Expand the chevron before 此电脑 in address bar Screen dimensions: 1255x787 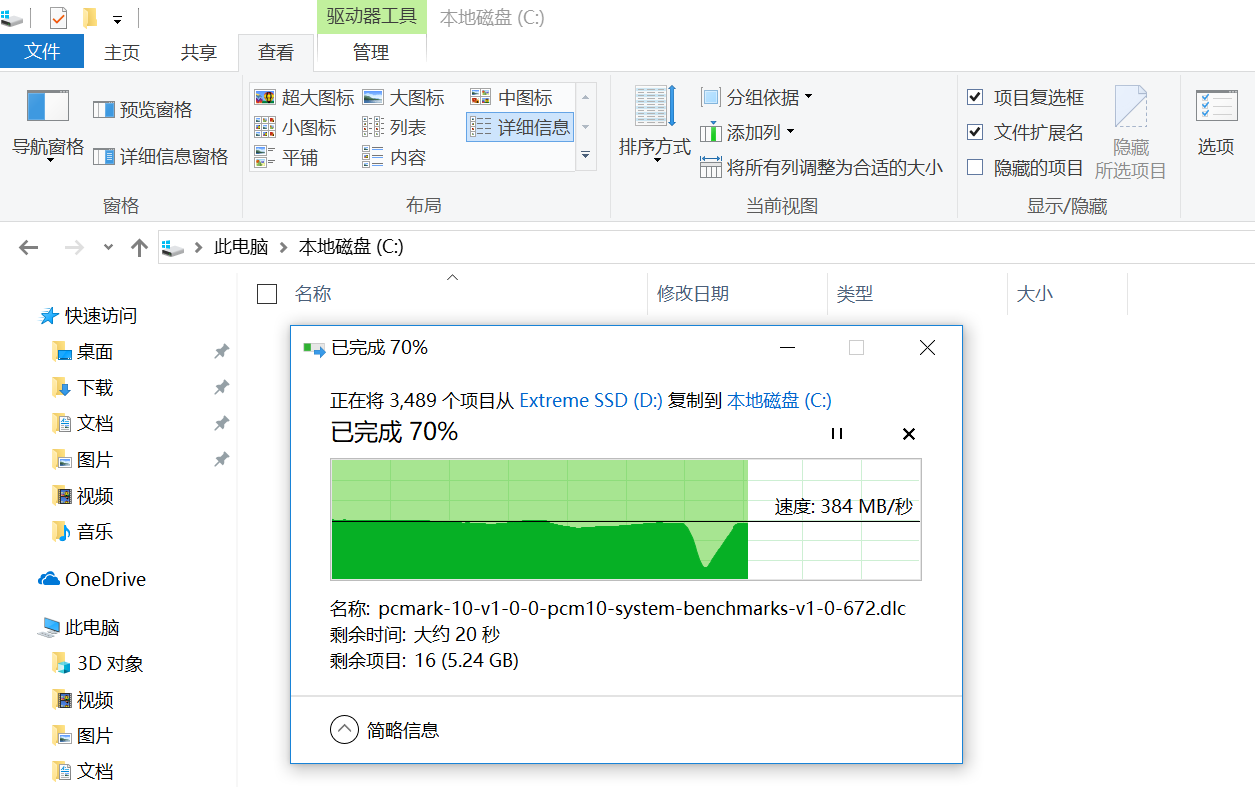(x=199, y=247)
